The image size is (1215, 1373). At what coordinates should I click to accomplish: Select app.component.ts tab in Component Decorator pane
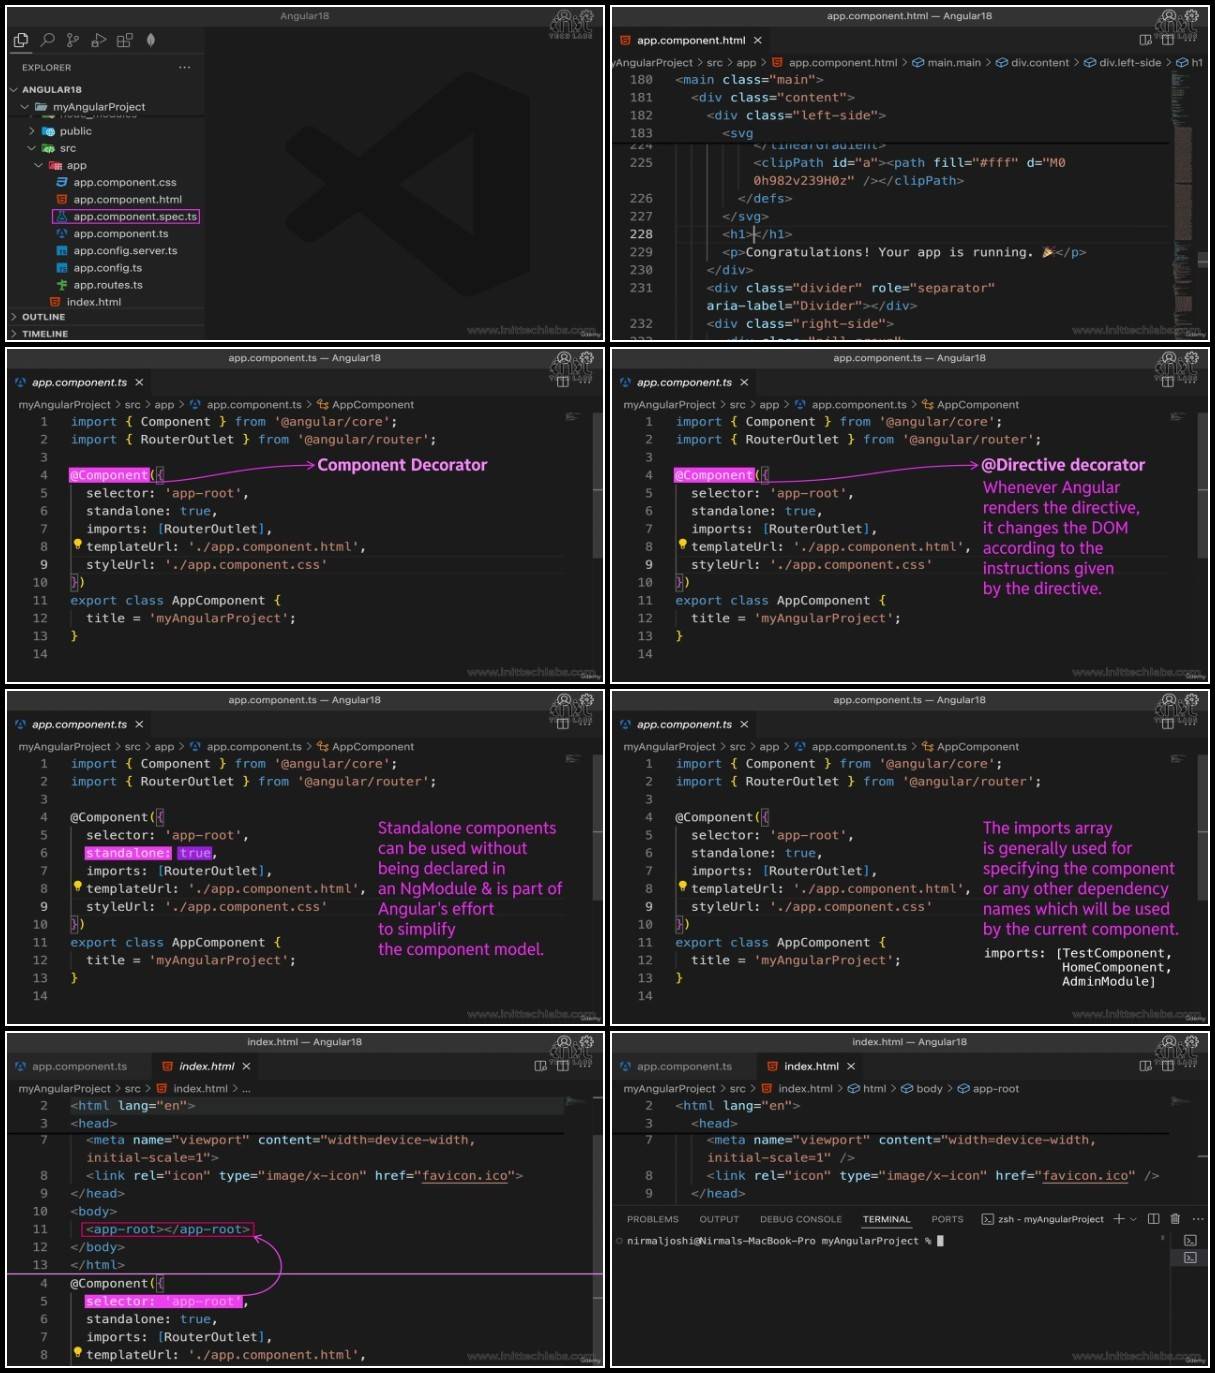coord(79,382)
